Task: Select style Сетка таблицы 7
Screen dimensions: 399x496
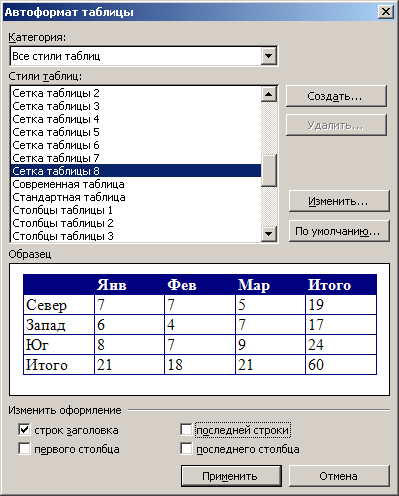Action: (136, 158)
